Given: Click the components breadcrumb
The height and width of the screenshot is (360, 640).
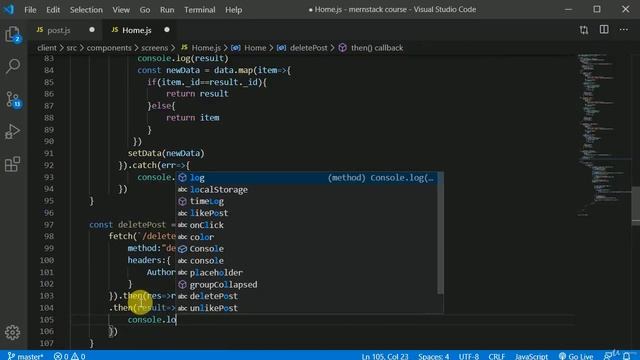Looking at the screenshot, I should (x=109, y=48).
